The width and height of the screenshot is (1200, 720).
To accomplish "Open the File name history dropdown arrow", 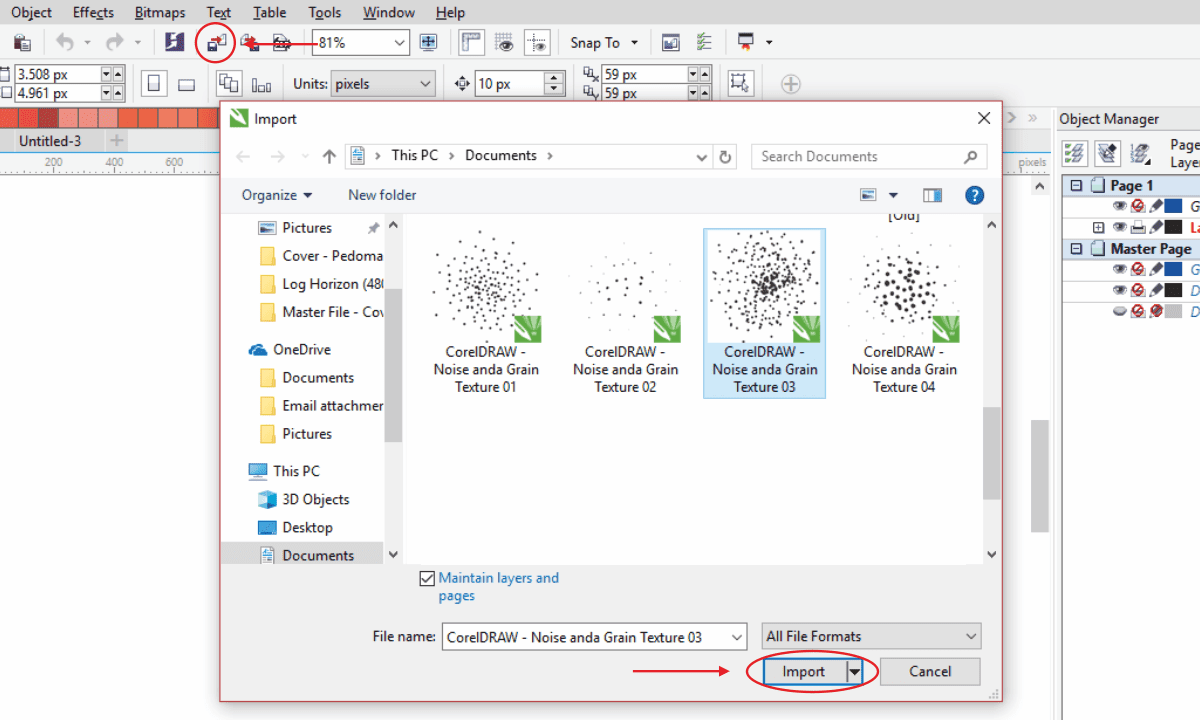I will (737, 637).
